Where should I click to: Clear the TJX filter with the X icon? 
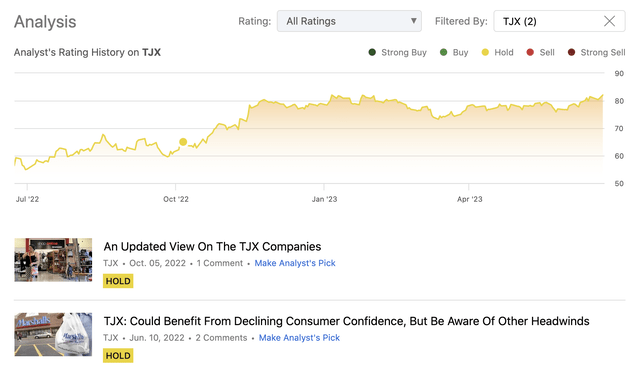point(609,21)
